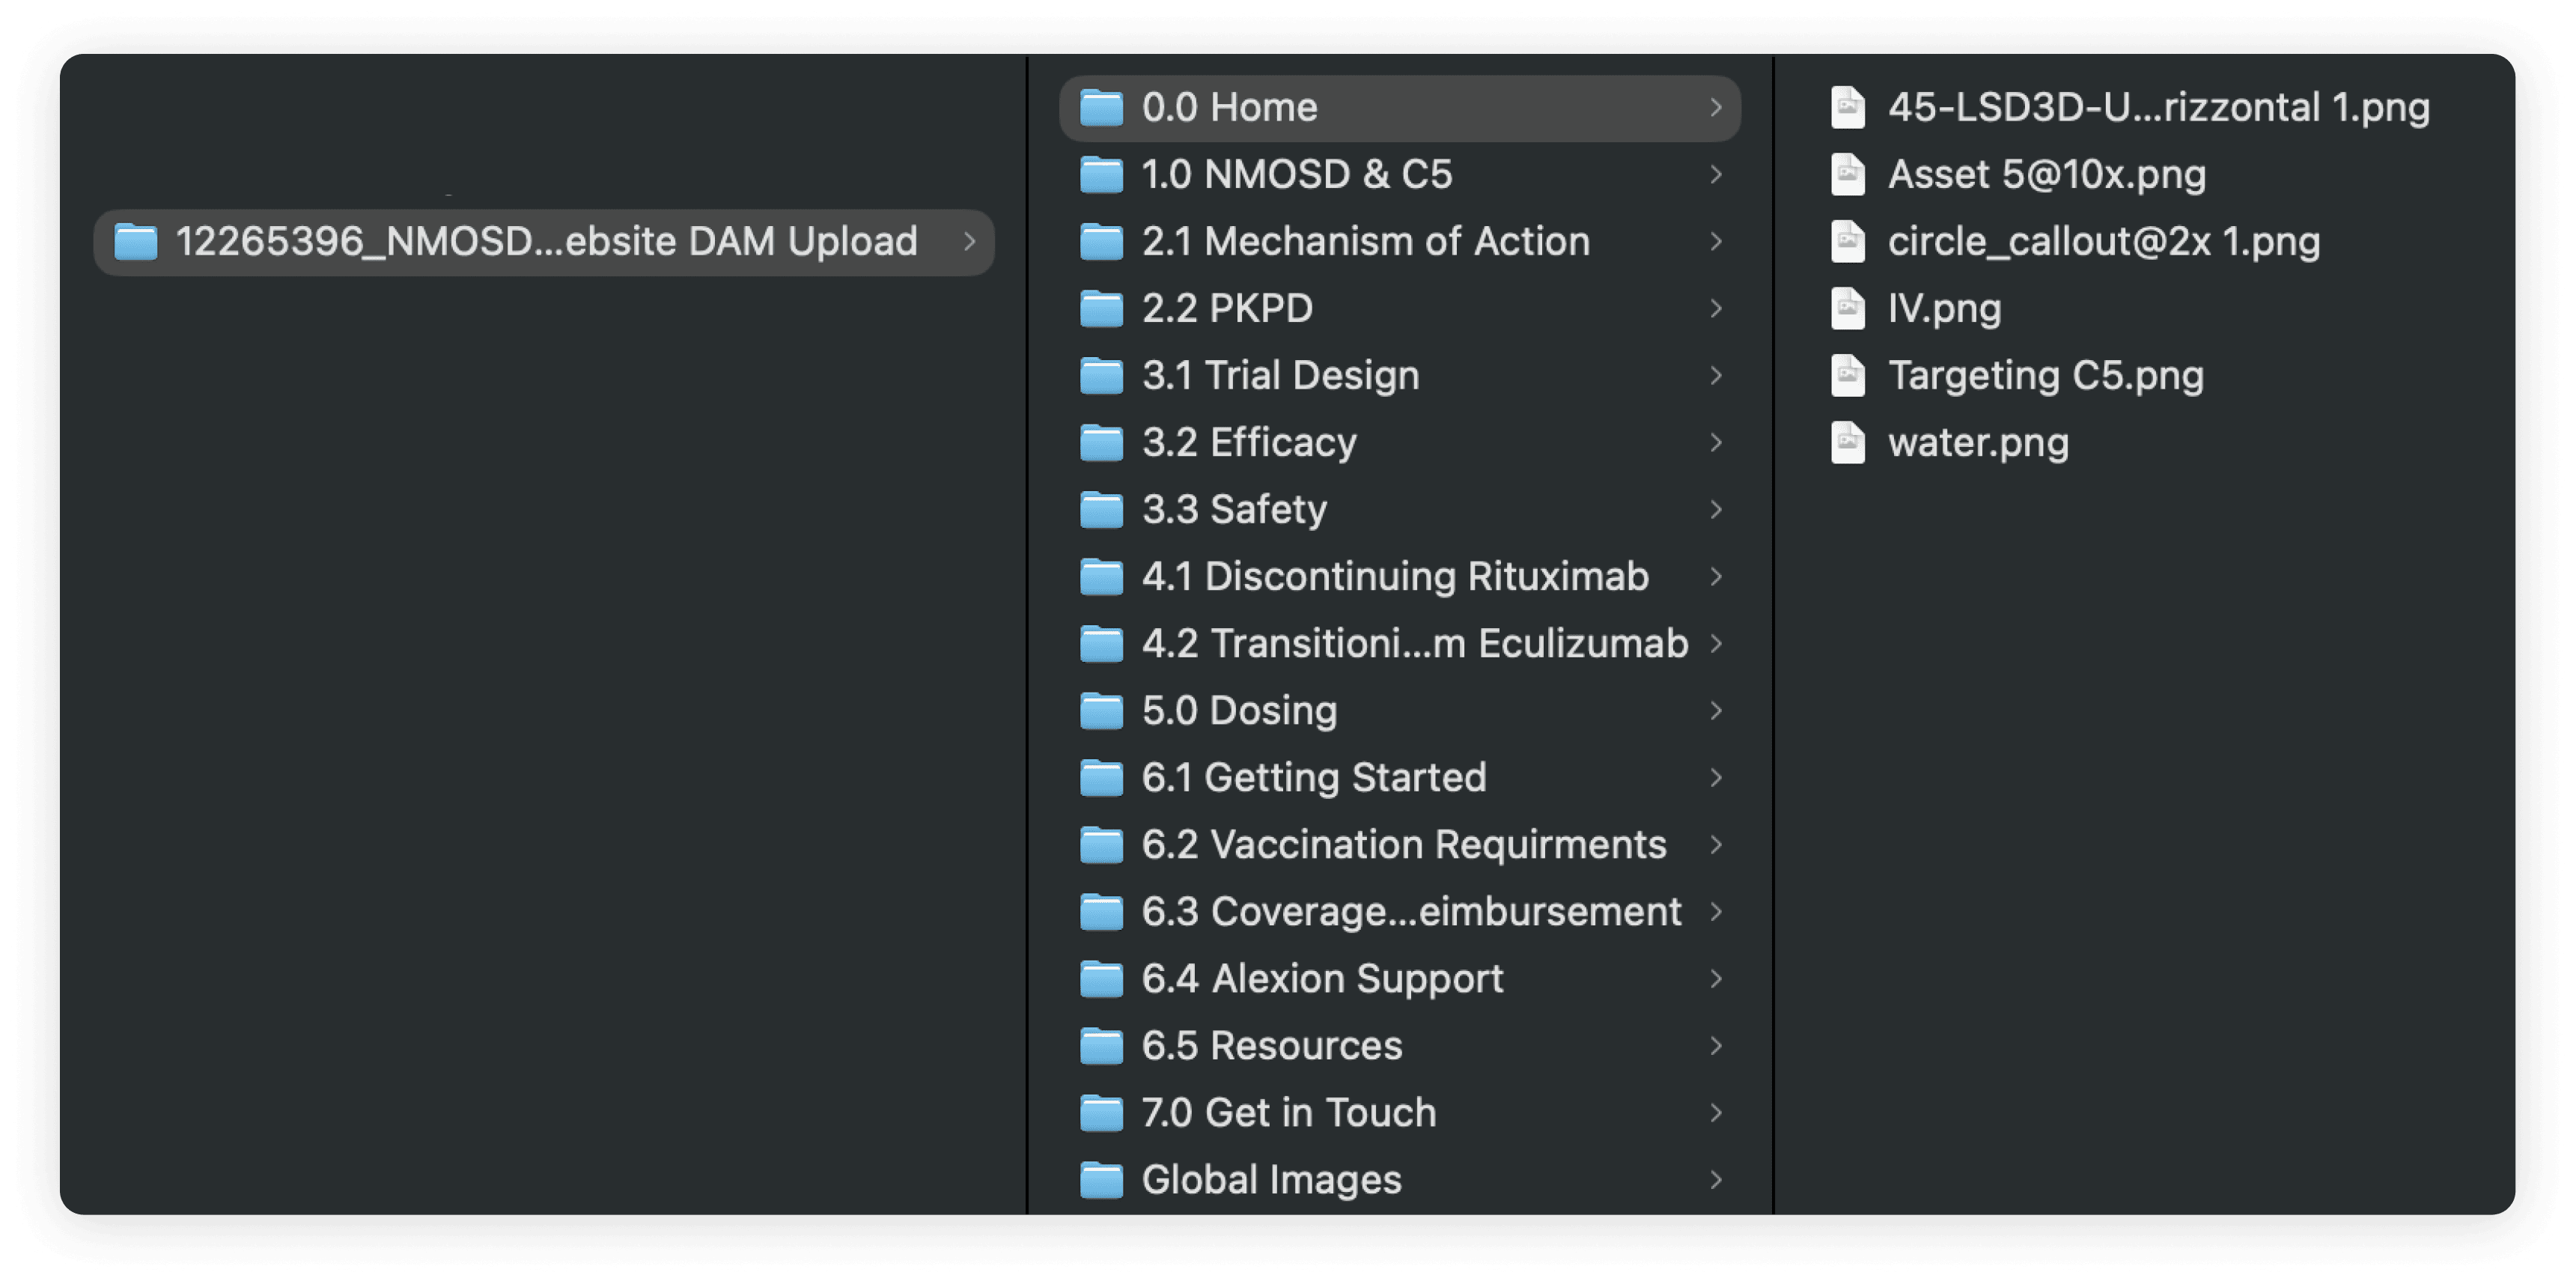Viewport: 2576px width, 1281px height.
Task: Expand the 5.0 Dosing folder chevron
Action: (1716, 710)
